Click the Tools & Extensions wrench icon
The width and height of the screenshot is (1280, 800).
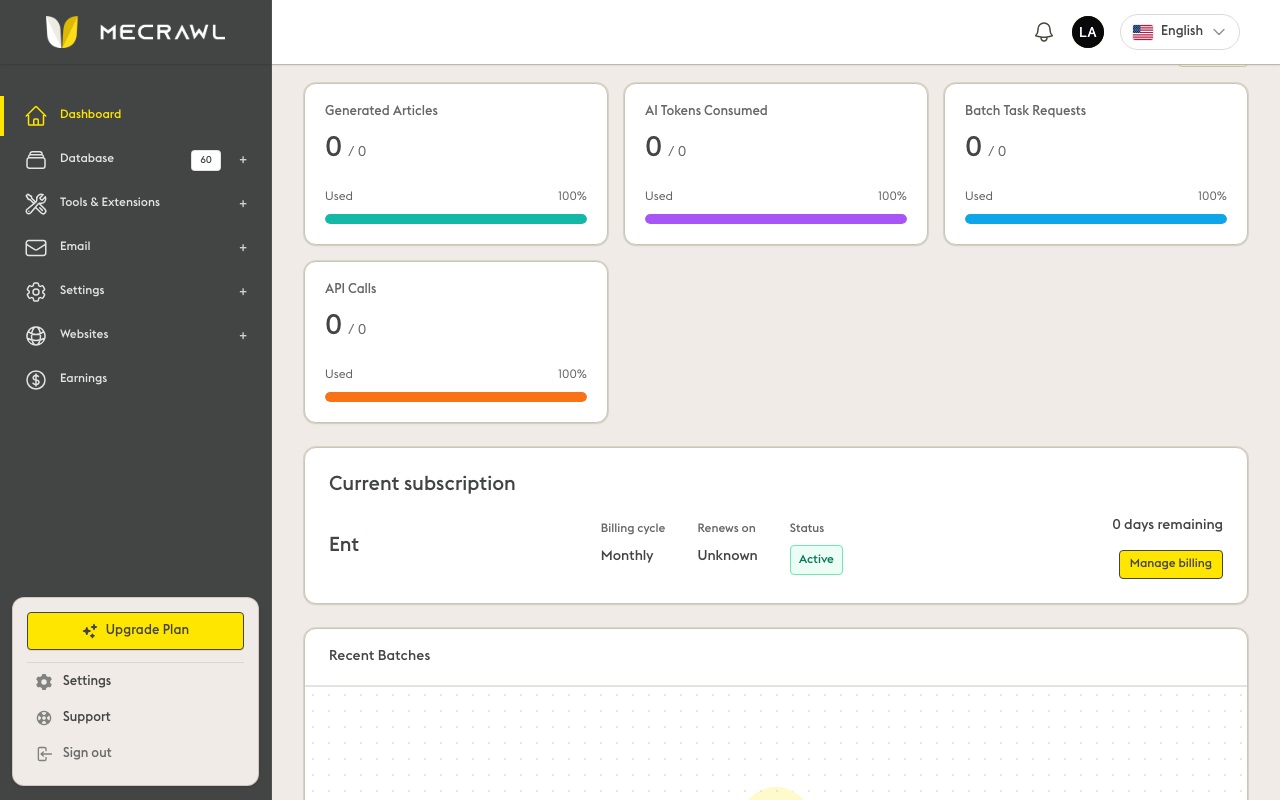(36, 203)
